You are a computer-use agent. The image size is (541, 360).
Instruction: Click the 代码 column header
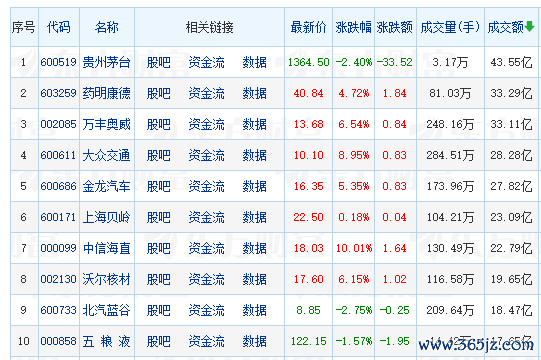point(59,27)
